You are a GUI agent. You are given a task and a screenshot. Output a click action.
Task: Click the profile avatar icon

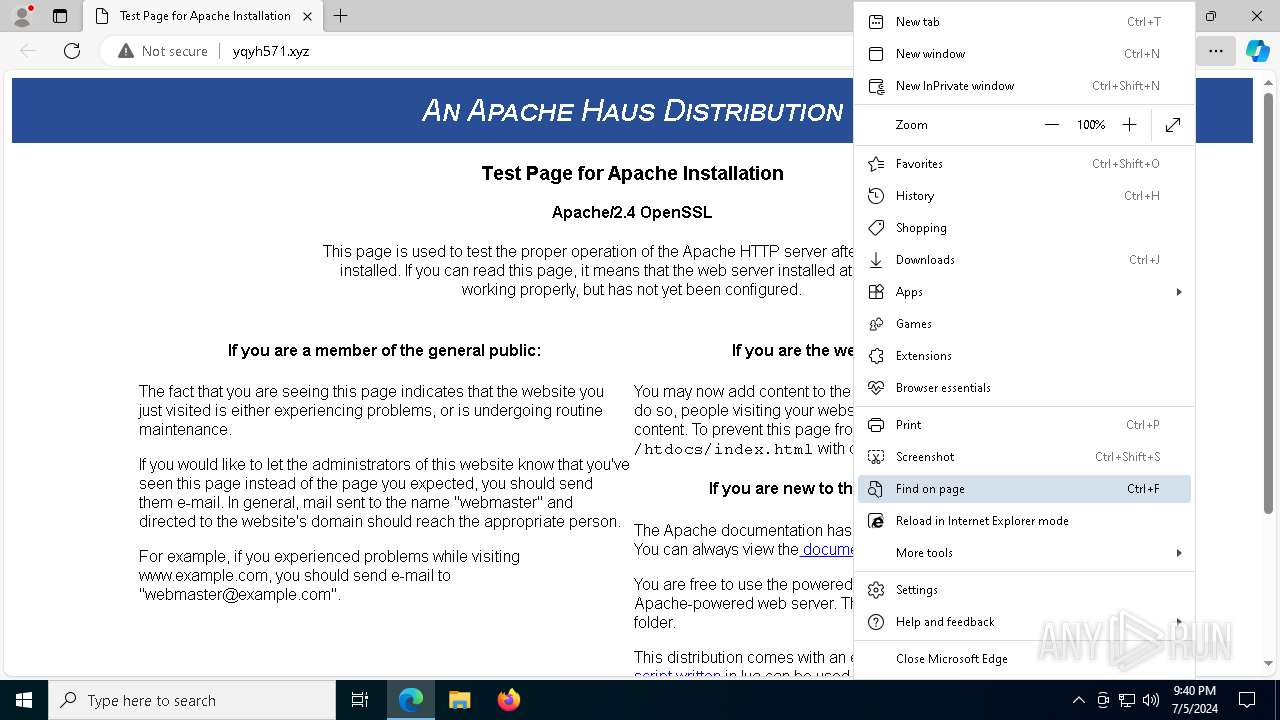tap(22, 16)
